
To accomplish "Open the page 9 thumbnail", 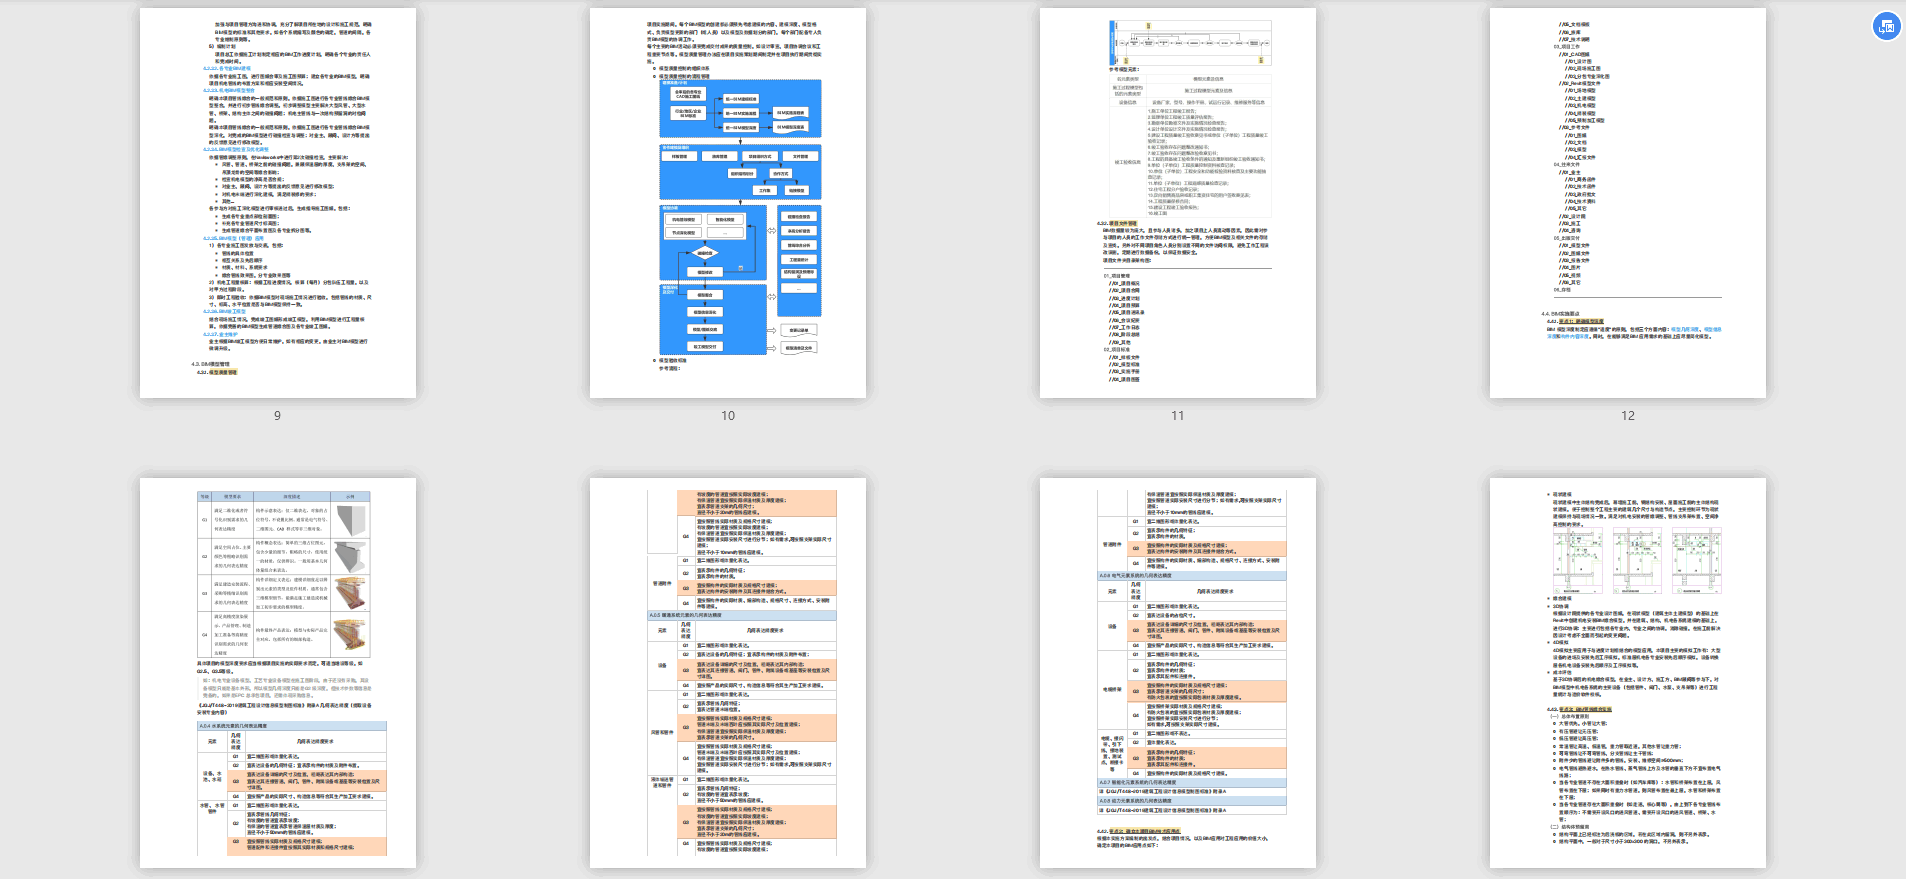I will [278, 203].
